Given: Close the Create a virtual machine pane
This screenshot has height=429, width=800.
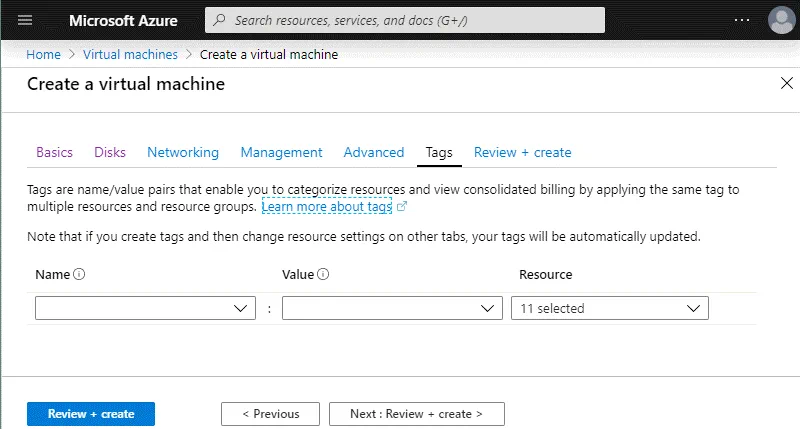Looking at the screenshot, I should [x=786, y=83].
